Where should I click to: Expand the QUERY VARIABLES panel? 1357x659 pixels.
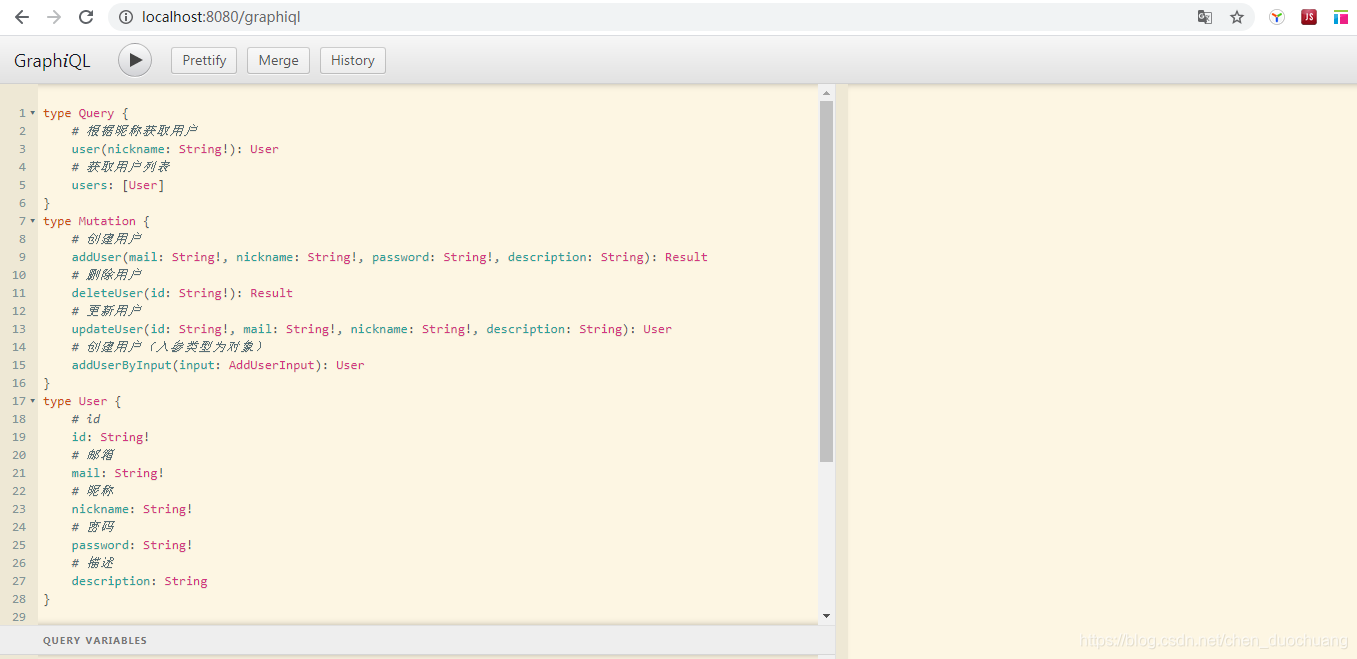pos(94,640)
